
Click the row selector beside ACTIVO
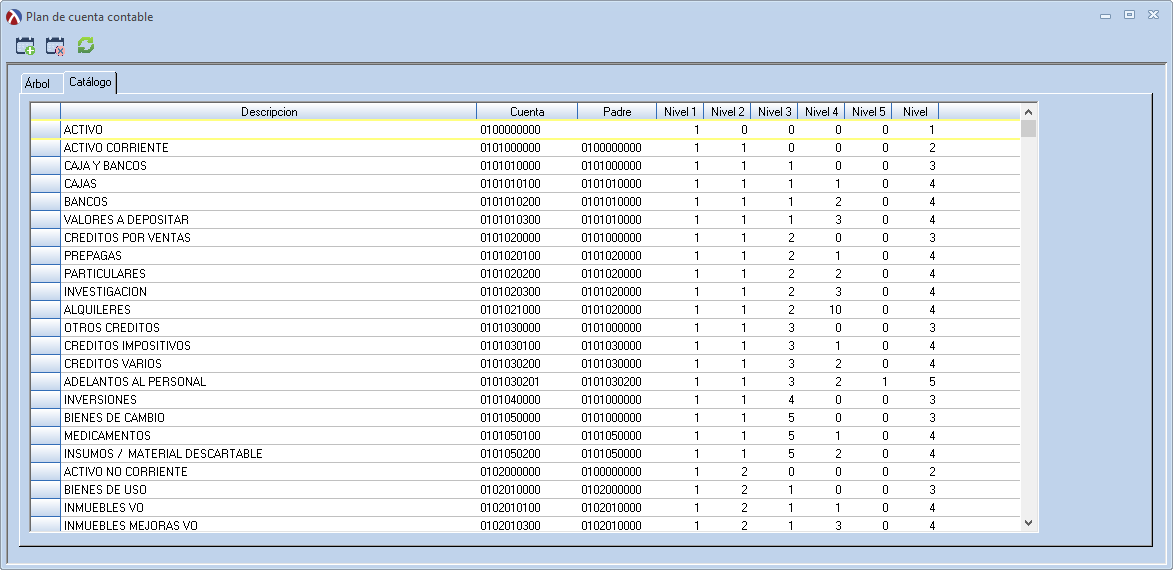click(46, 129)
